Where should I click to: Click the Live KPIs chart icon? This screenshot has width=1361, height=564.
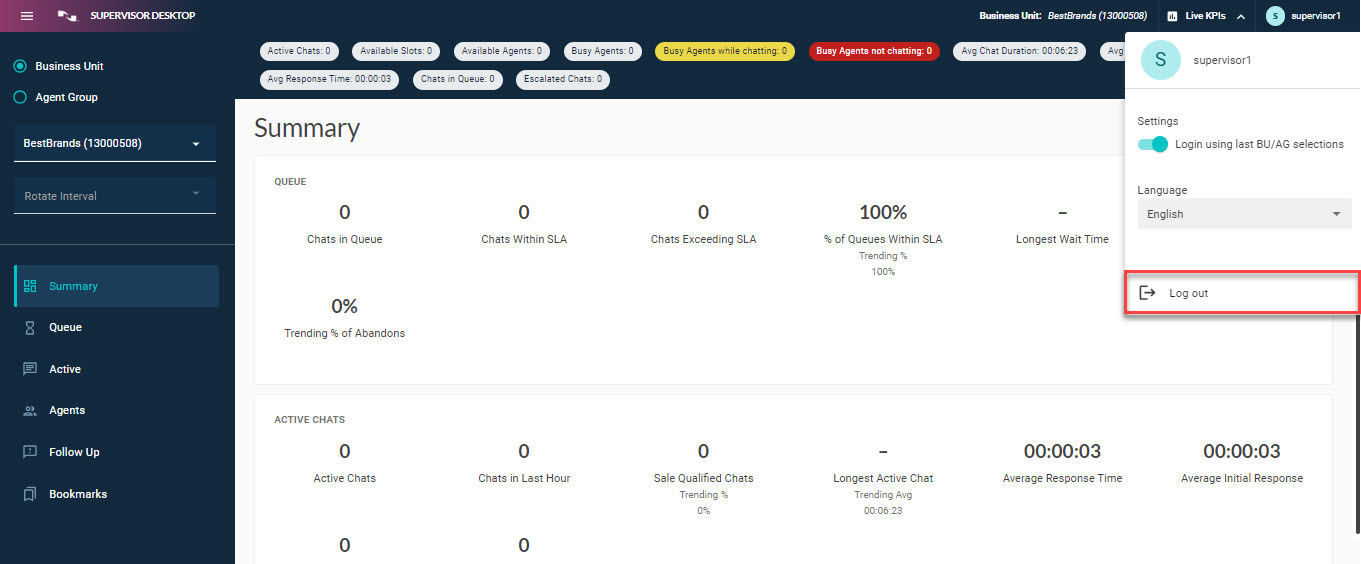coord(1172,16)
